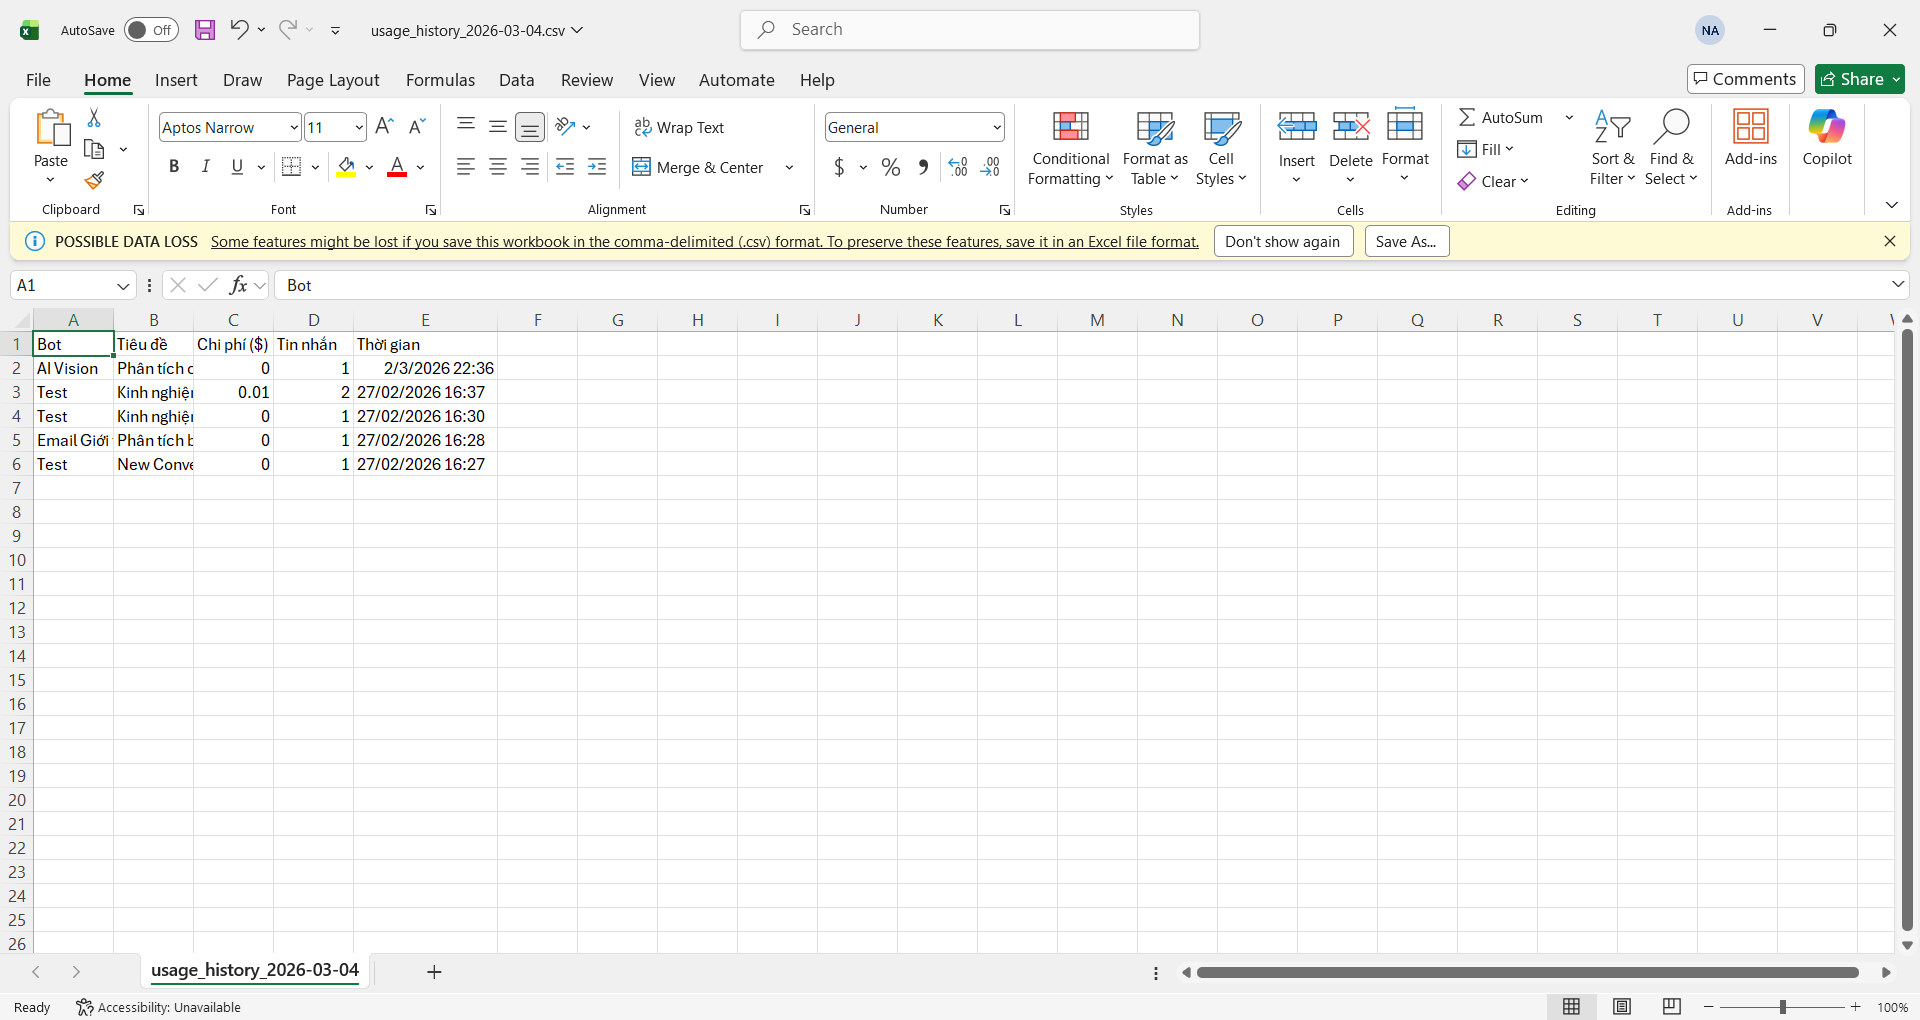This screenshot has height=1020, width=1920.
Task: Click Increase Font Size icon
Action: tap(384, 127)
